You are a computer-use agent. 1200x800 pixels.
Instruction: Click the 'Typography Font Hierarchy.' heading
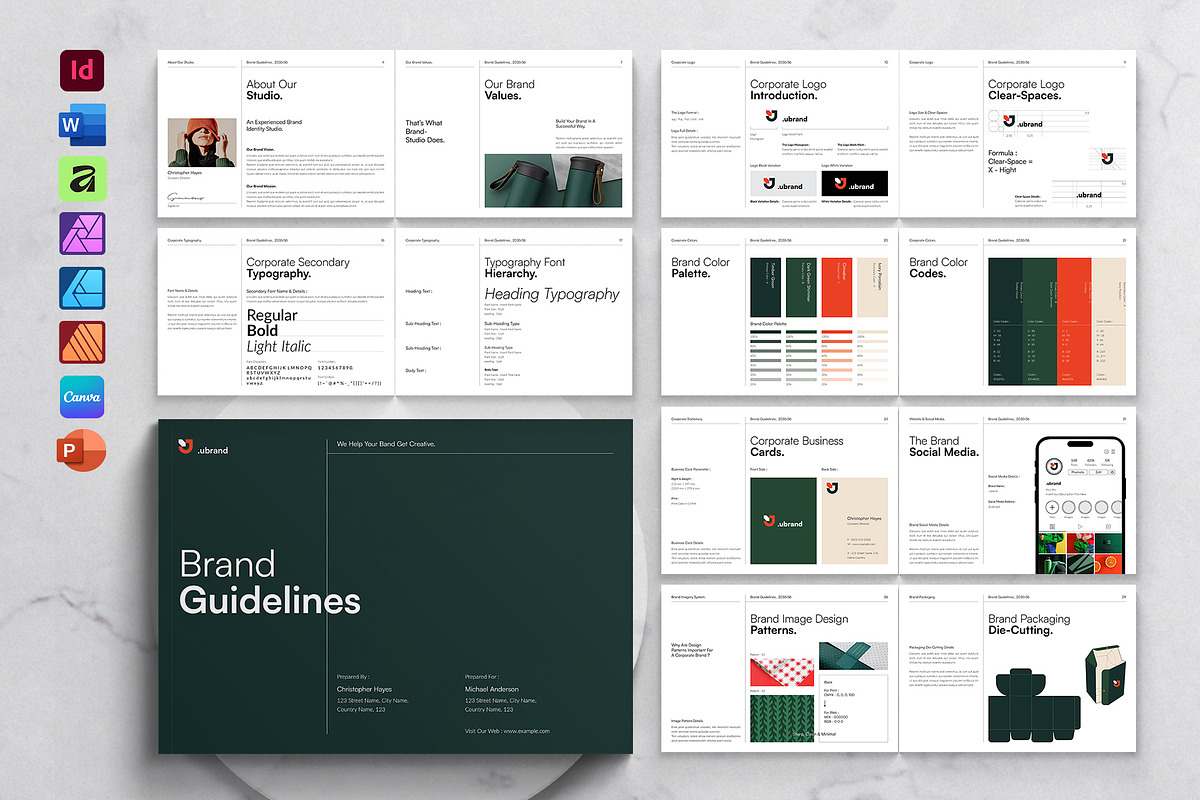coord(525,268)
